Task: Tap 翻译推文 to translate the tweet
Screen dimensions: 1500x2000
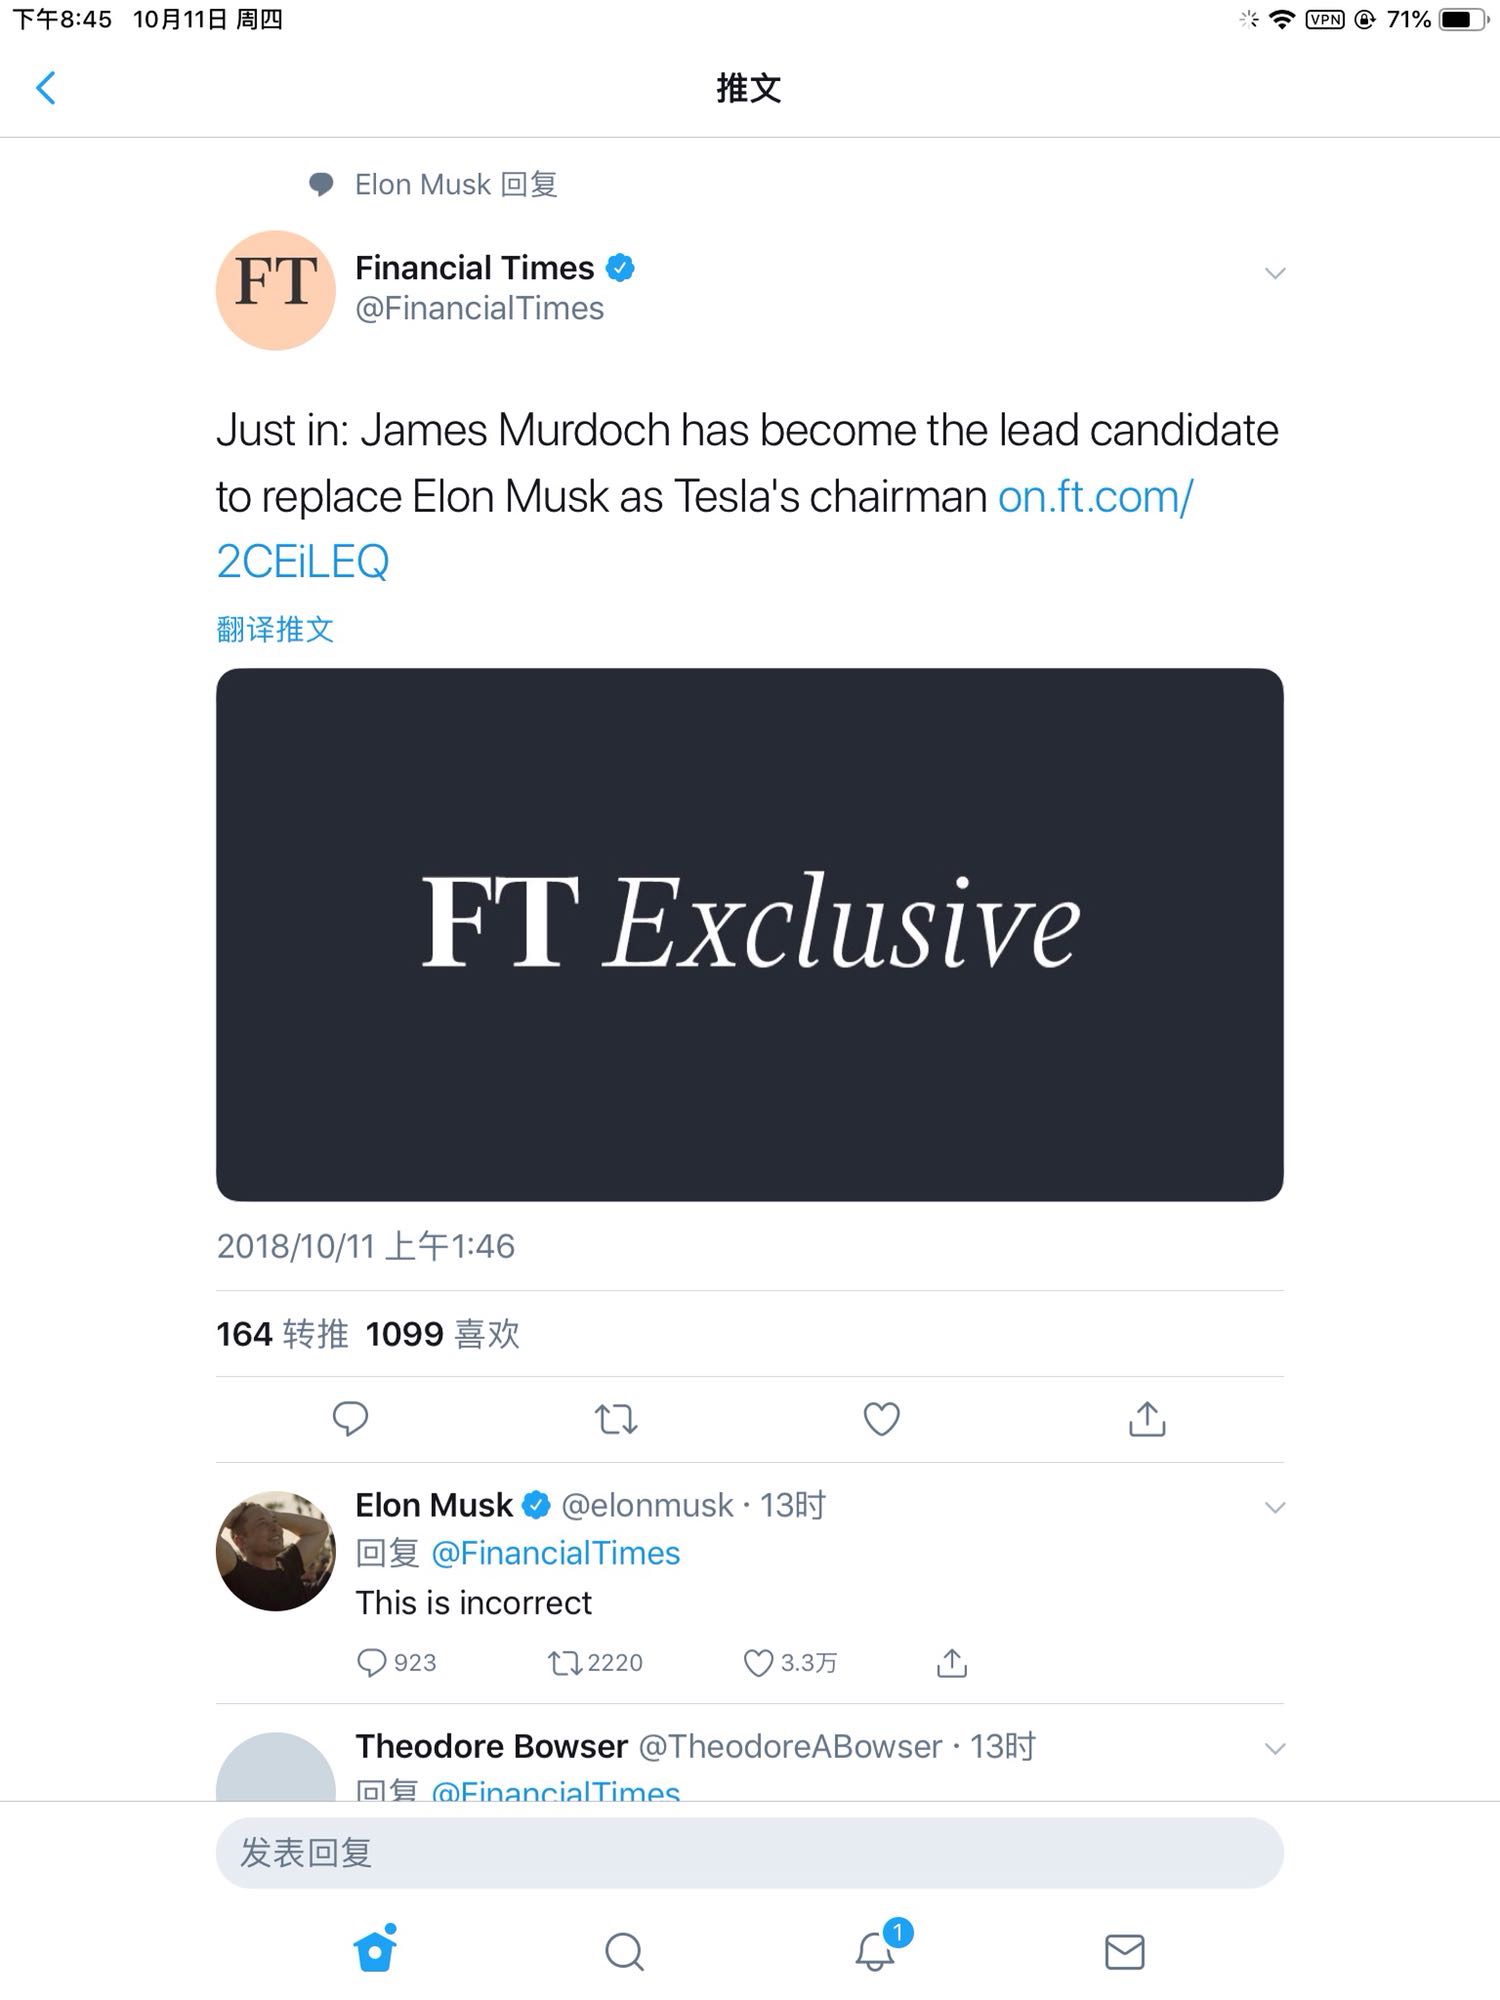Action: [x=275, y=629]
